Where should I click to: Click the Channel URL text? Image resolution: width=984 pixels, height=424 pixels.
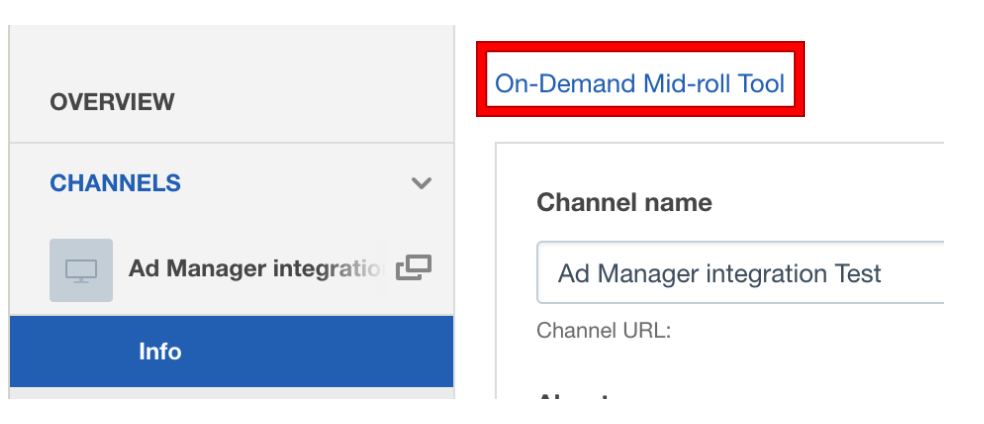point(604,331)
